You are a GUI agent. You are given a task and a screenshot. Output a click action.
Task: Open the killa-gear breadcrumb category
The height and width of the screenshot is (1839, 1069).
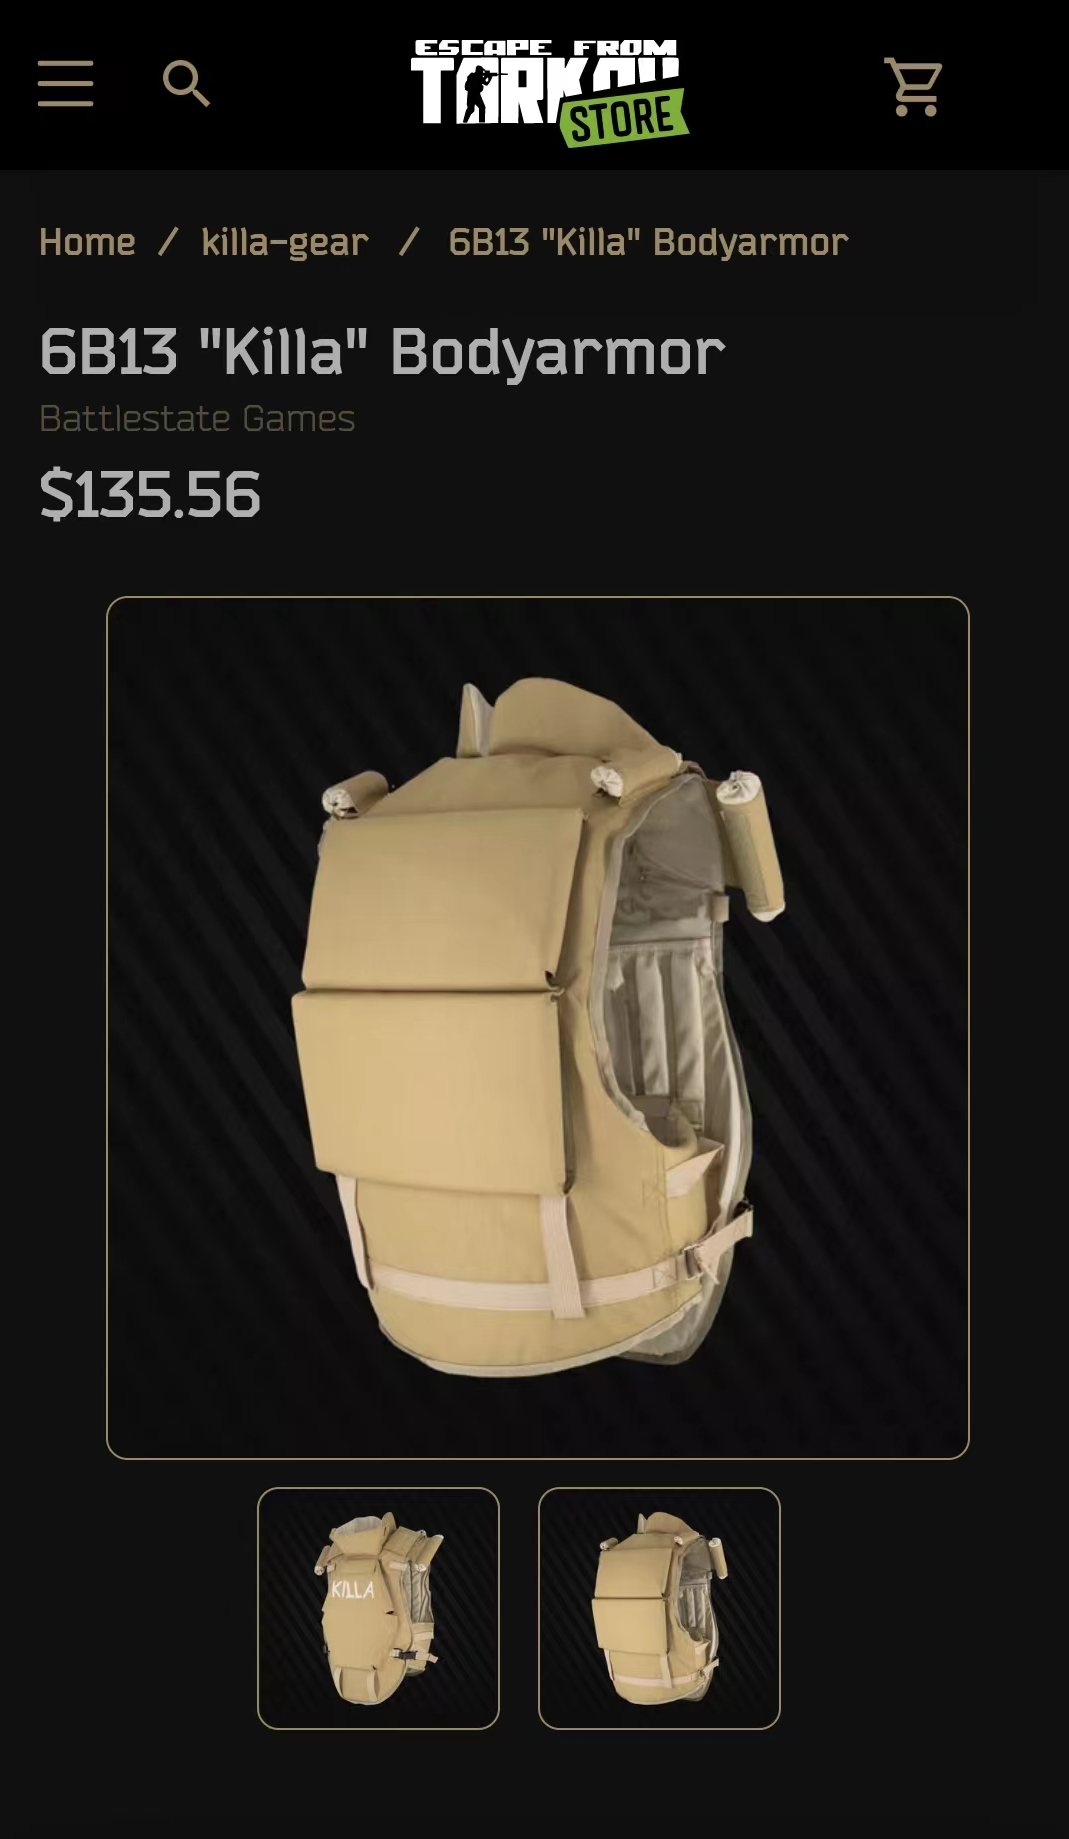click(285, 242)
